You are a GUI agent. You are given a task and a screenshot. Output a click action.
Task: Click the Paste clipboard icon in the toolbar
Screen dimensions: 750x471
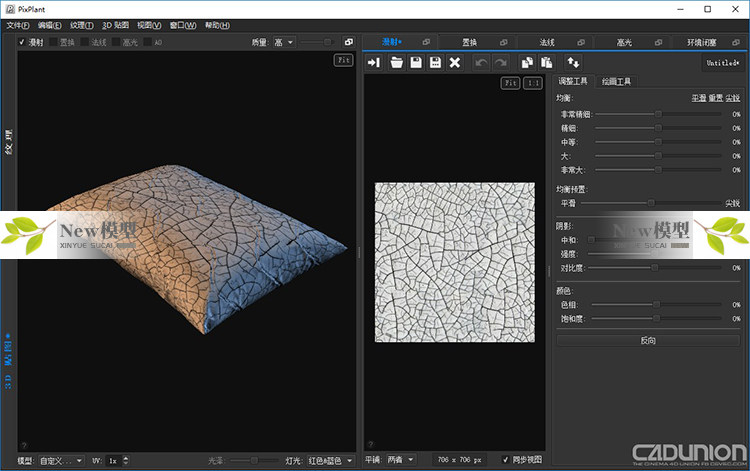tap(546, 63)
